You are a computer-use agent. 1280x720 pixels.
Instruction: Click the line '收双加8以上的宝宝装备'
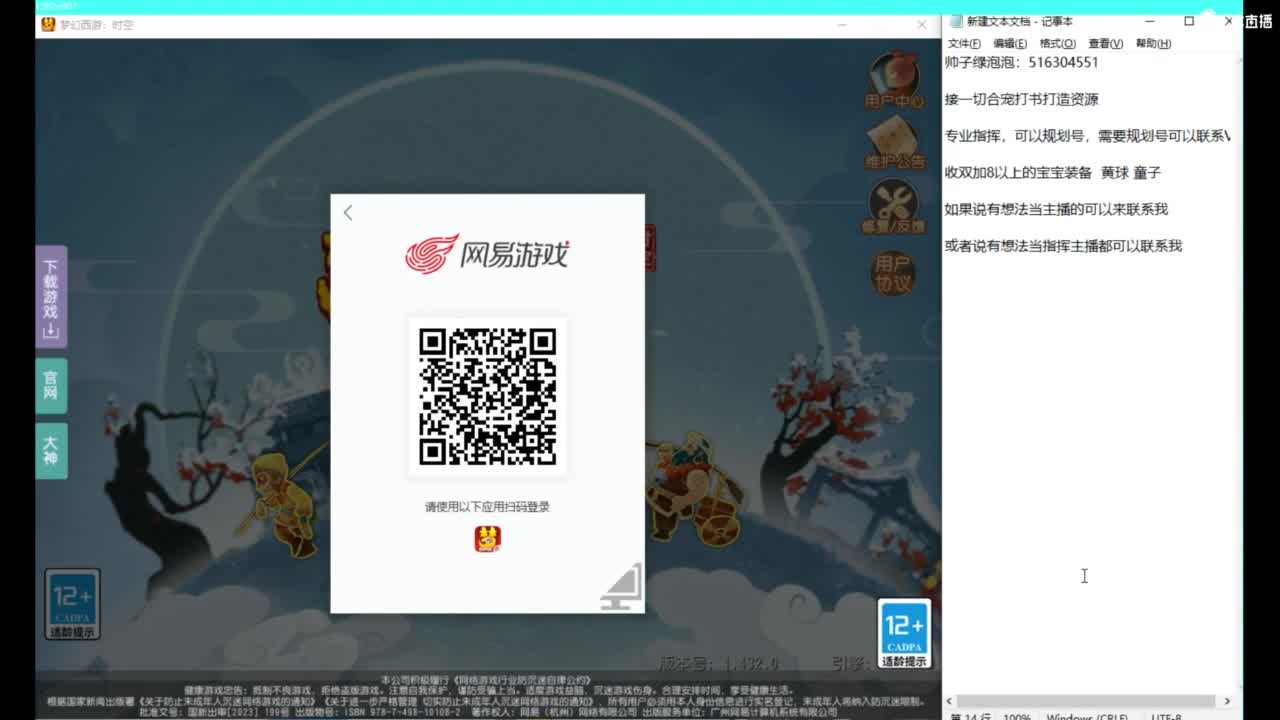point(1052,173)
